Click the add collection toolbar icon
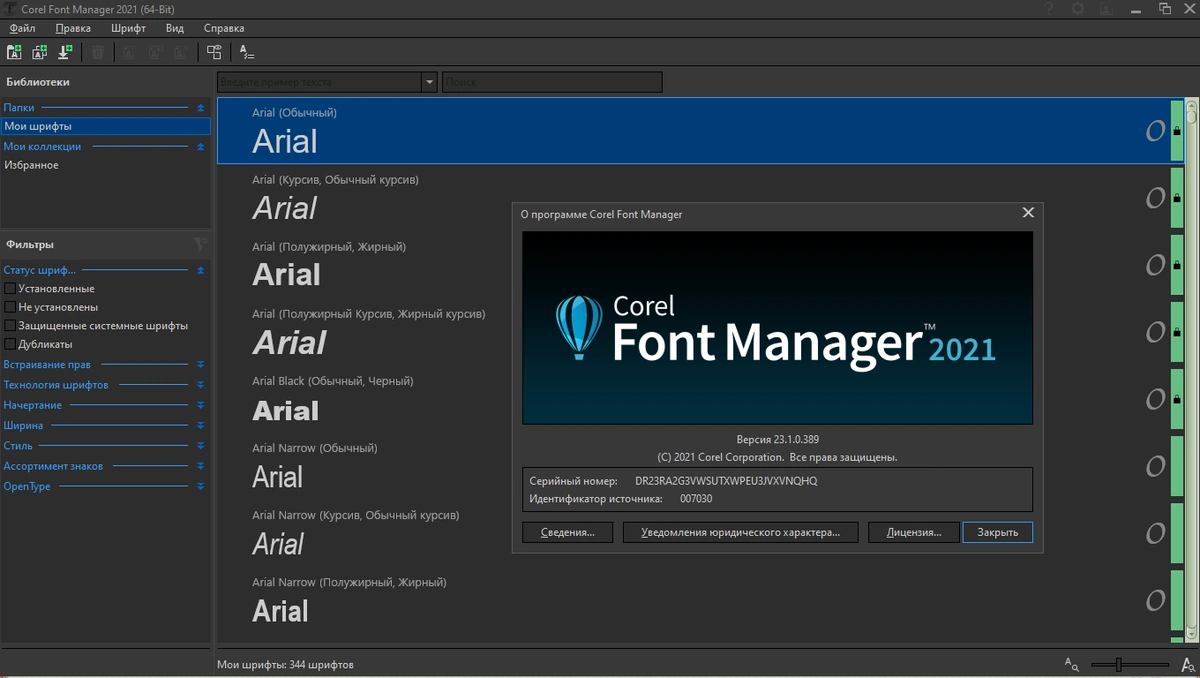The image size is (1200, 678). (40, 52)
